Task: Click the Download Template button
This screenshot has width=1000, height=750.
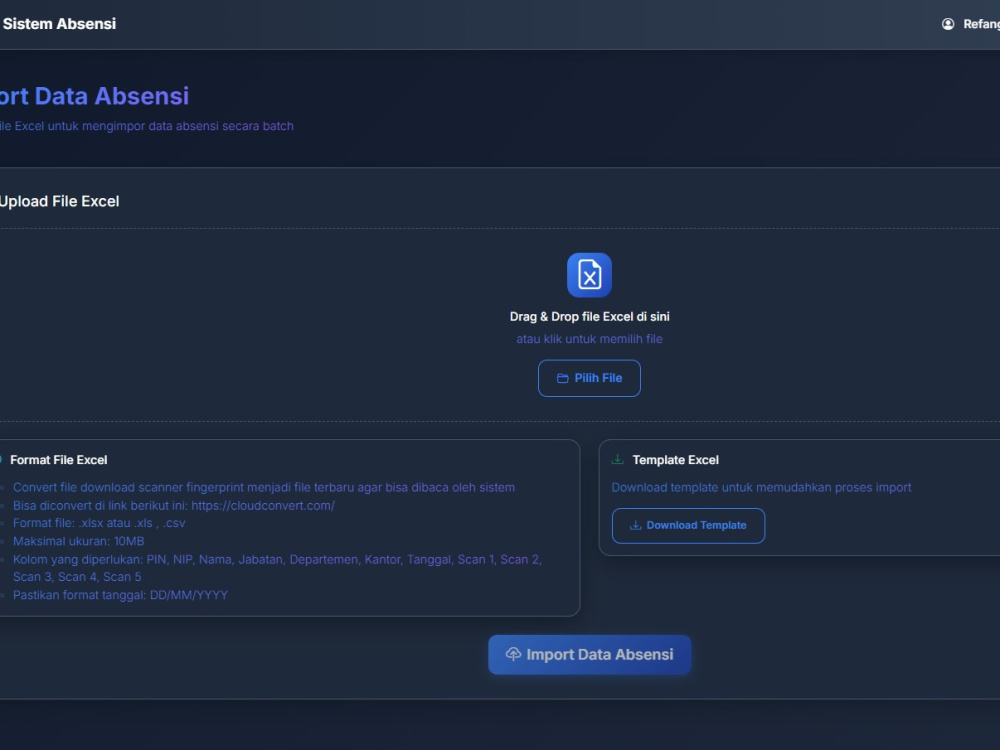Action: pyautogui.click(x=688, y=526)
